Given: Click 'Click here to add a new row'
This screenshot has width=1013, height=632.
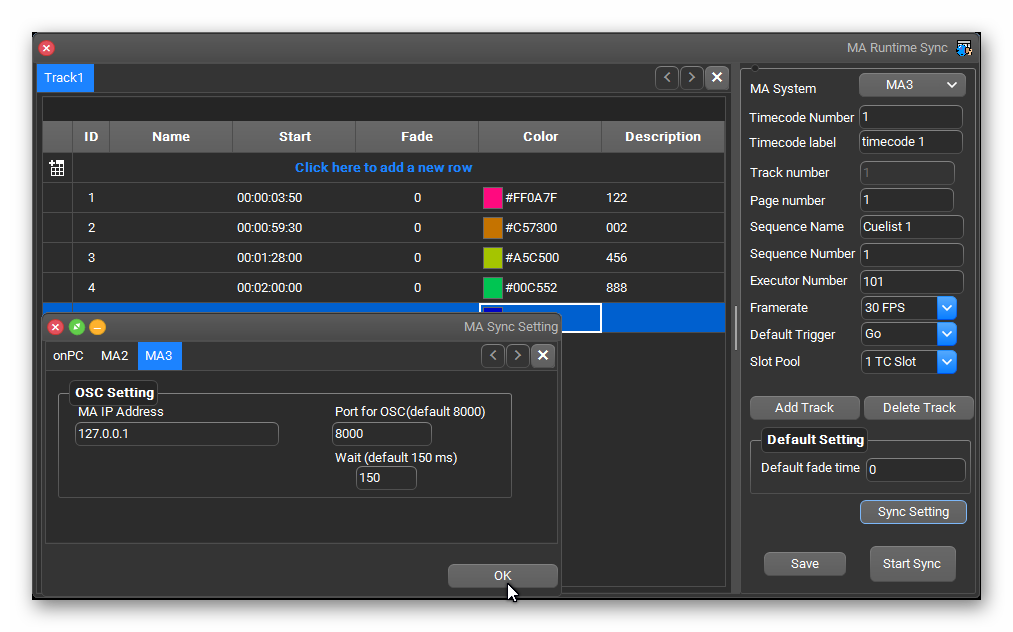Looking at the screenshot, I should pos(384,167).
